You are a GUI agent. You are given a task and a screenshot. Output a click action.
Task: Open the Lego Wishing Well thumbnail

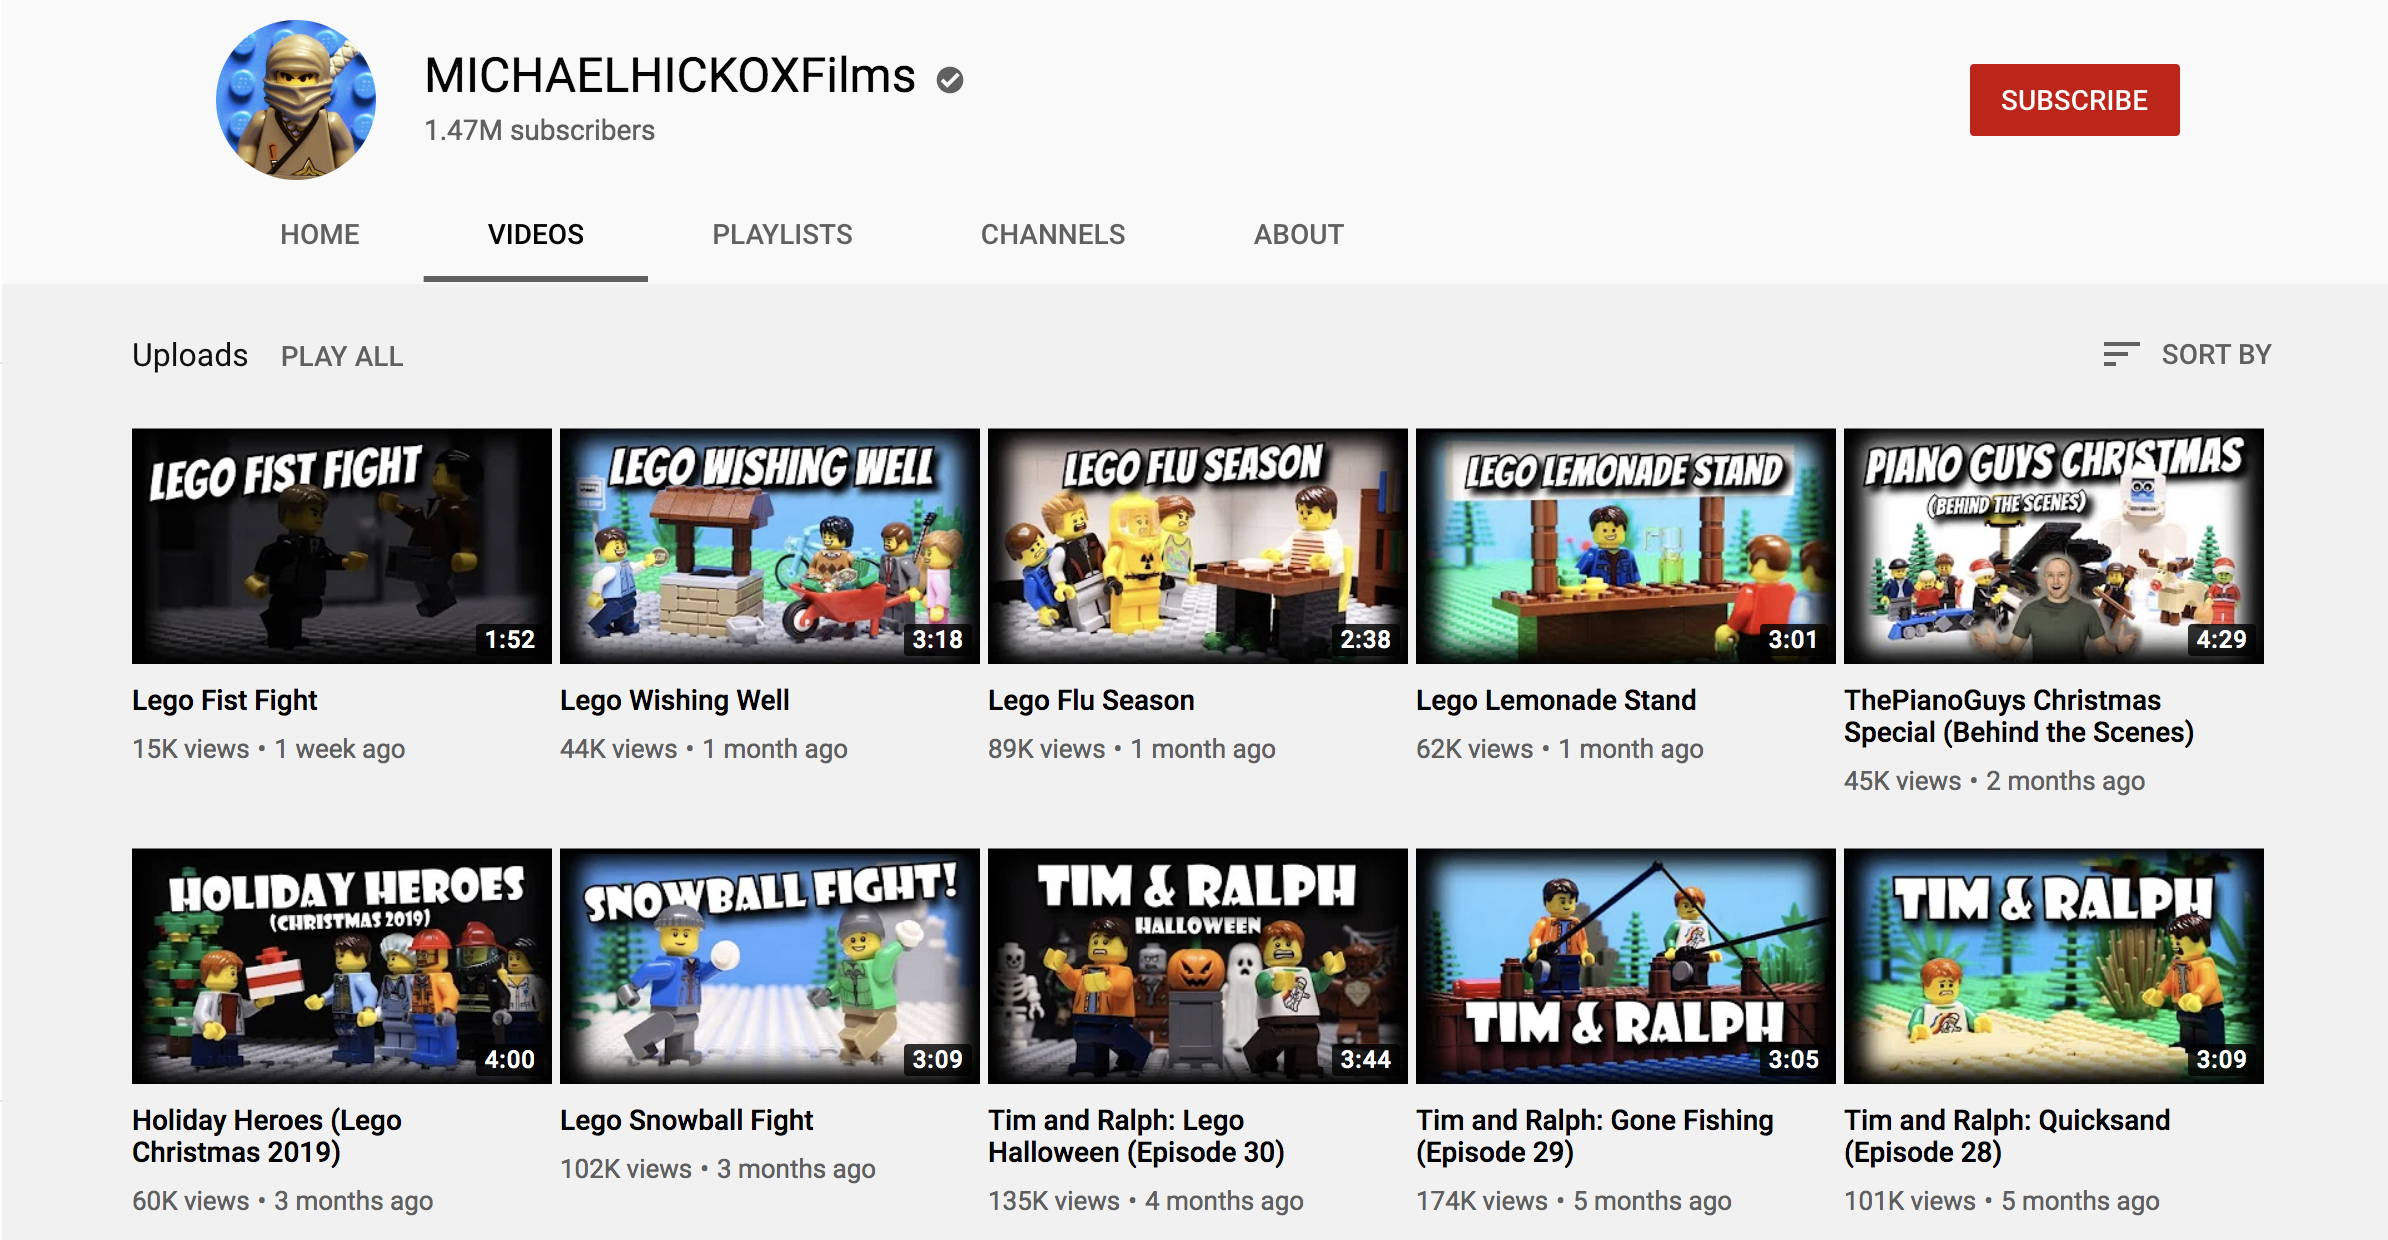point(770,546)
